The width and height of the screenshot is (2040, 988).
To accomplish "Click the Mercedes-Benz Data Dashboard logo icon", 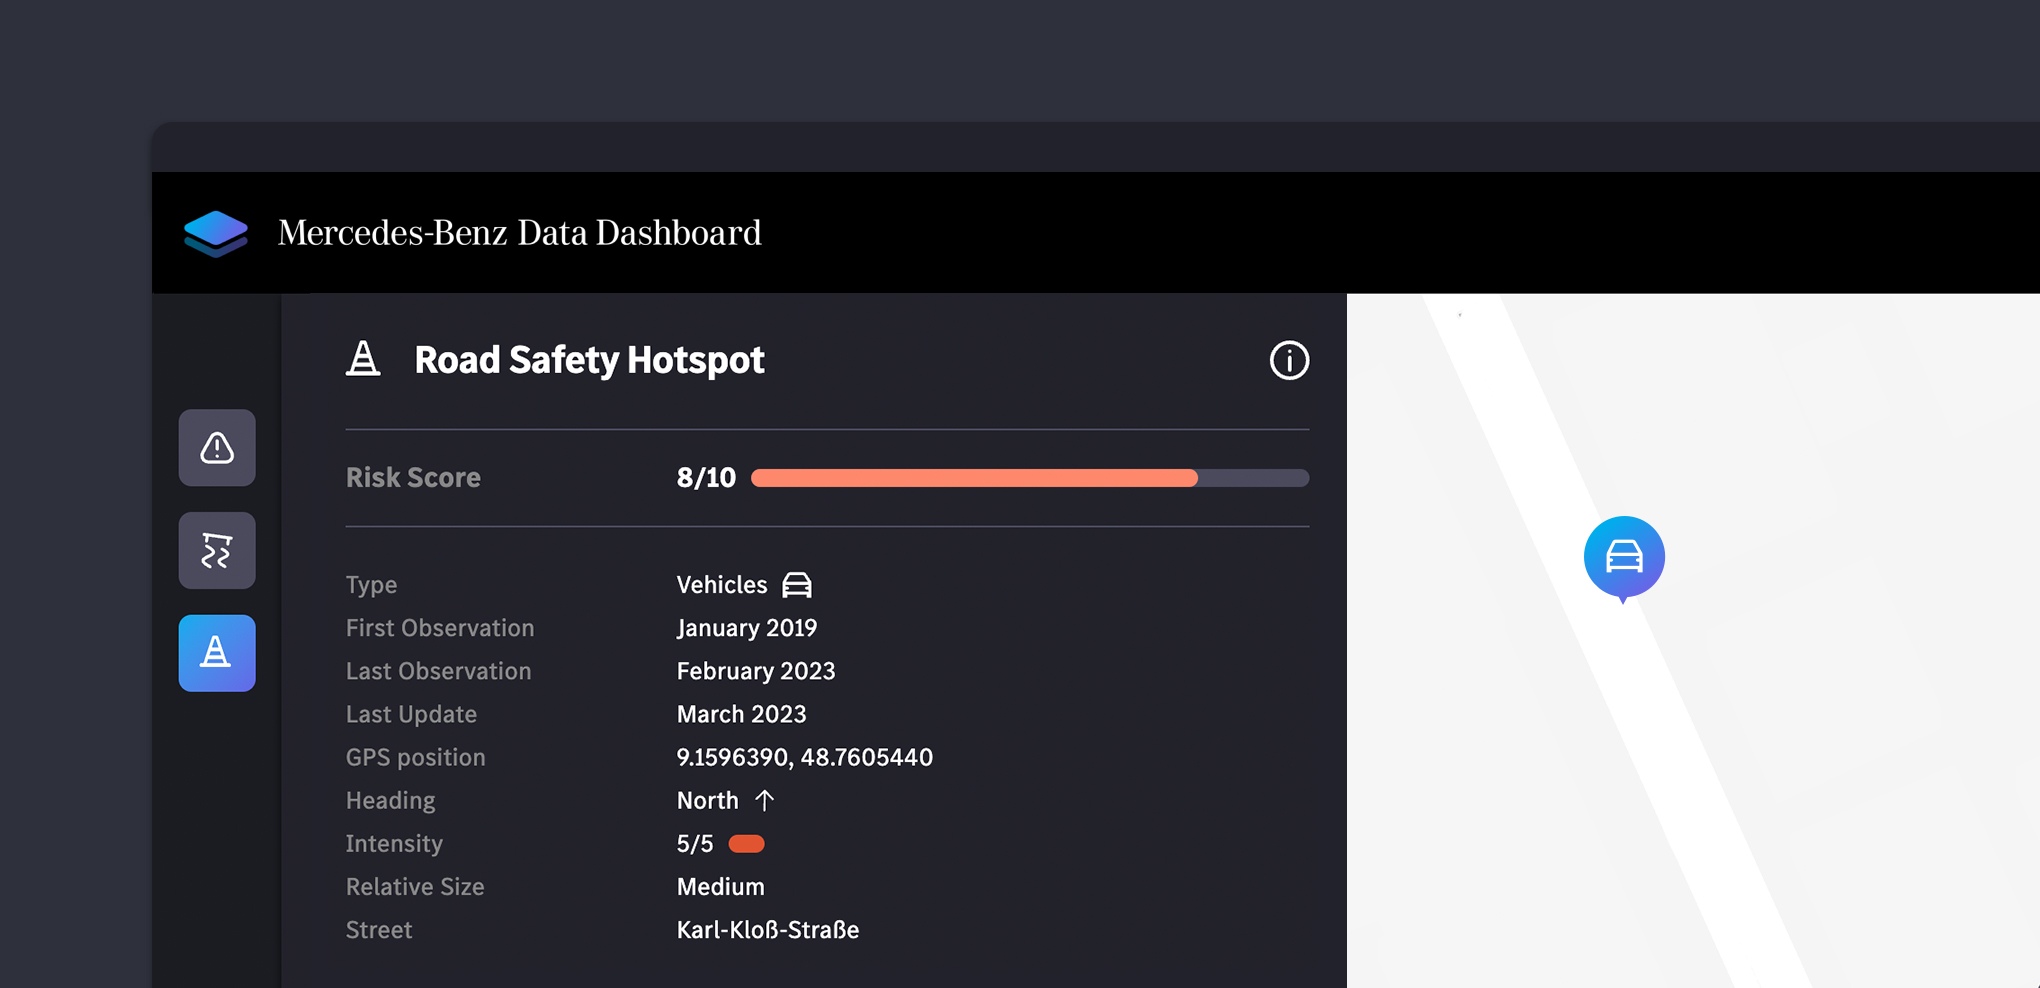I will (216, 234).
